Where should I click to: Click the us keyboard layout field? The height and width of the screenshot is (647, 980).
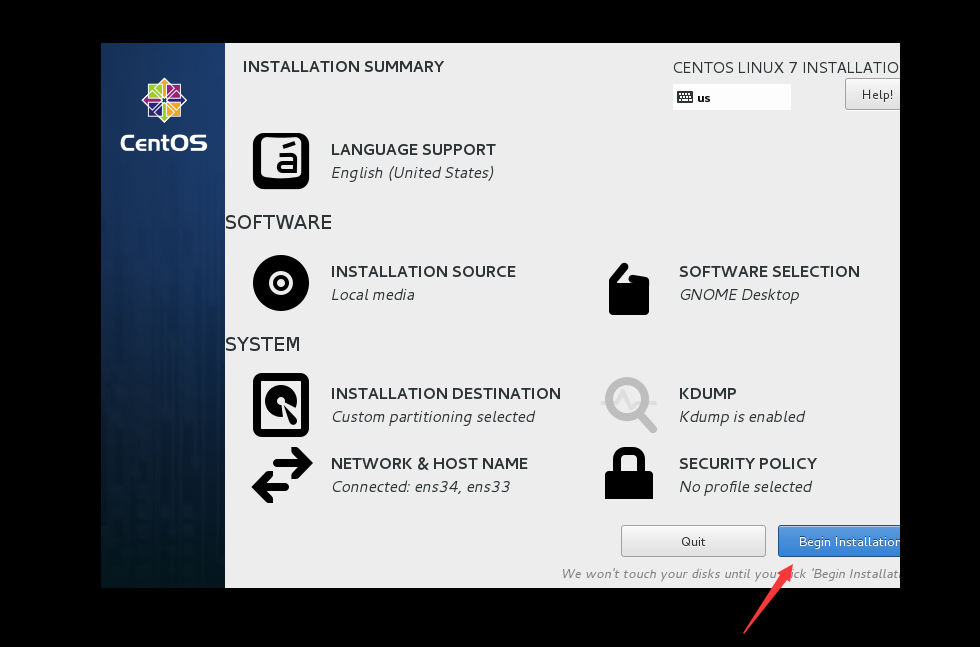[732, 97]
